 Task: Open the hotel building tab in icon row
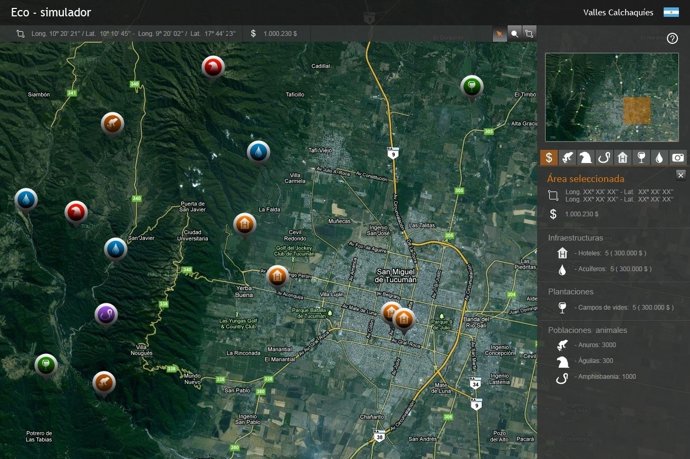[622, 157]
